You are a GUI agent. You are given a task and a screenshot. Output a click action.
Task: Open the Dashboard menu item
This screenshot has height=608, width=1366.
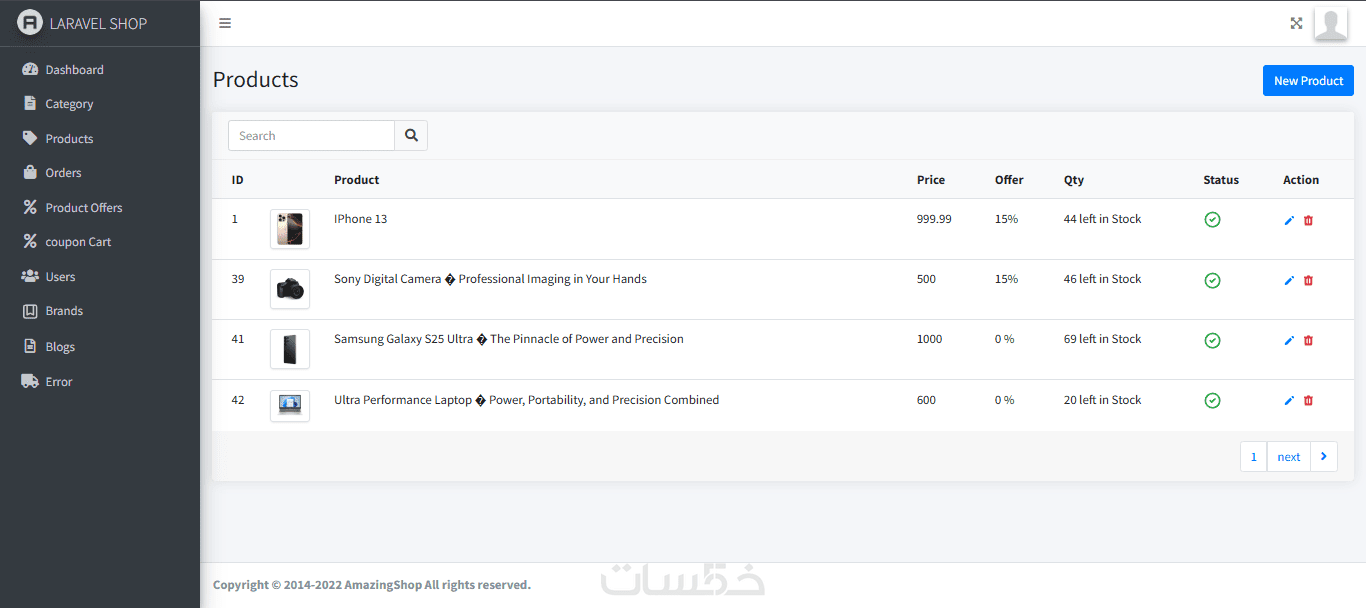[74, 70]
